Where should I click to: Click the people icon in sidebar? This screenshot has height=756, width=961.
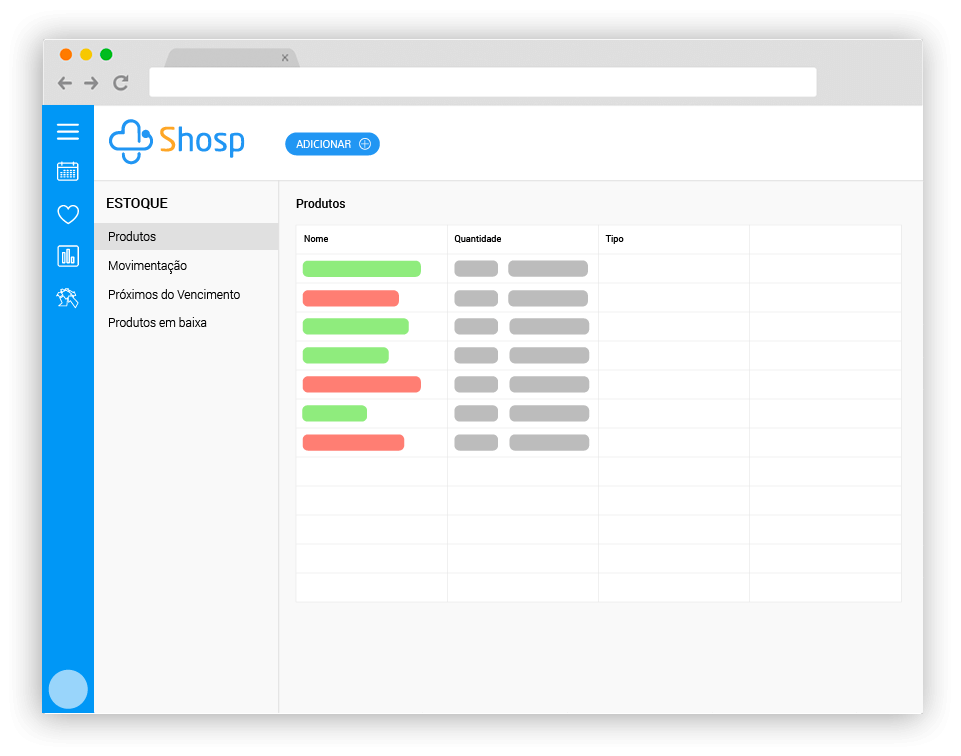click(x=67, y=298)
